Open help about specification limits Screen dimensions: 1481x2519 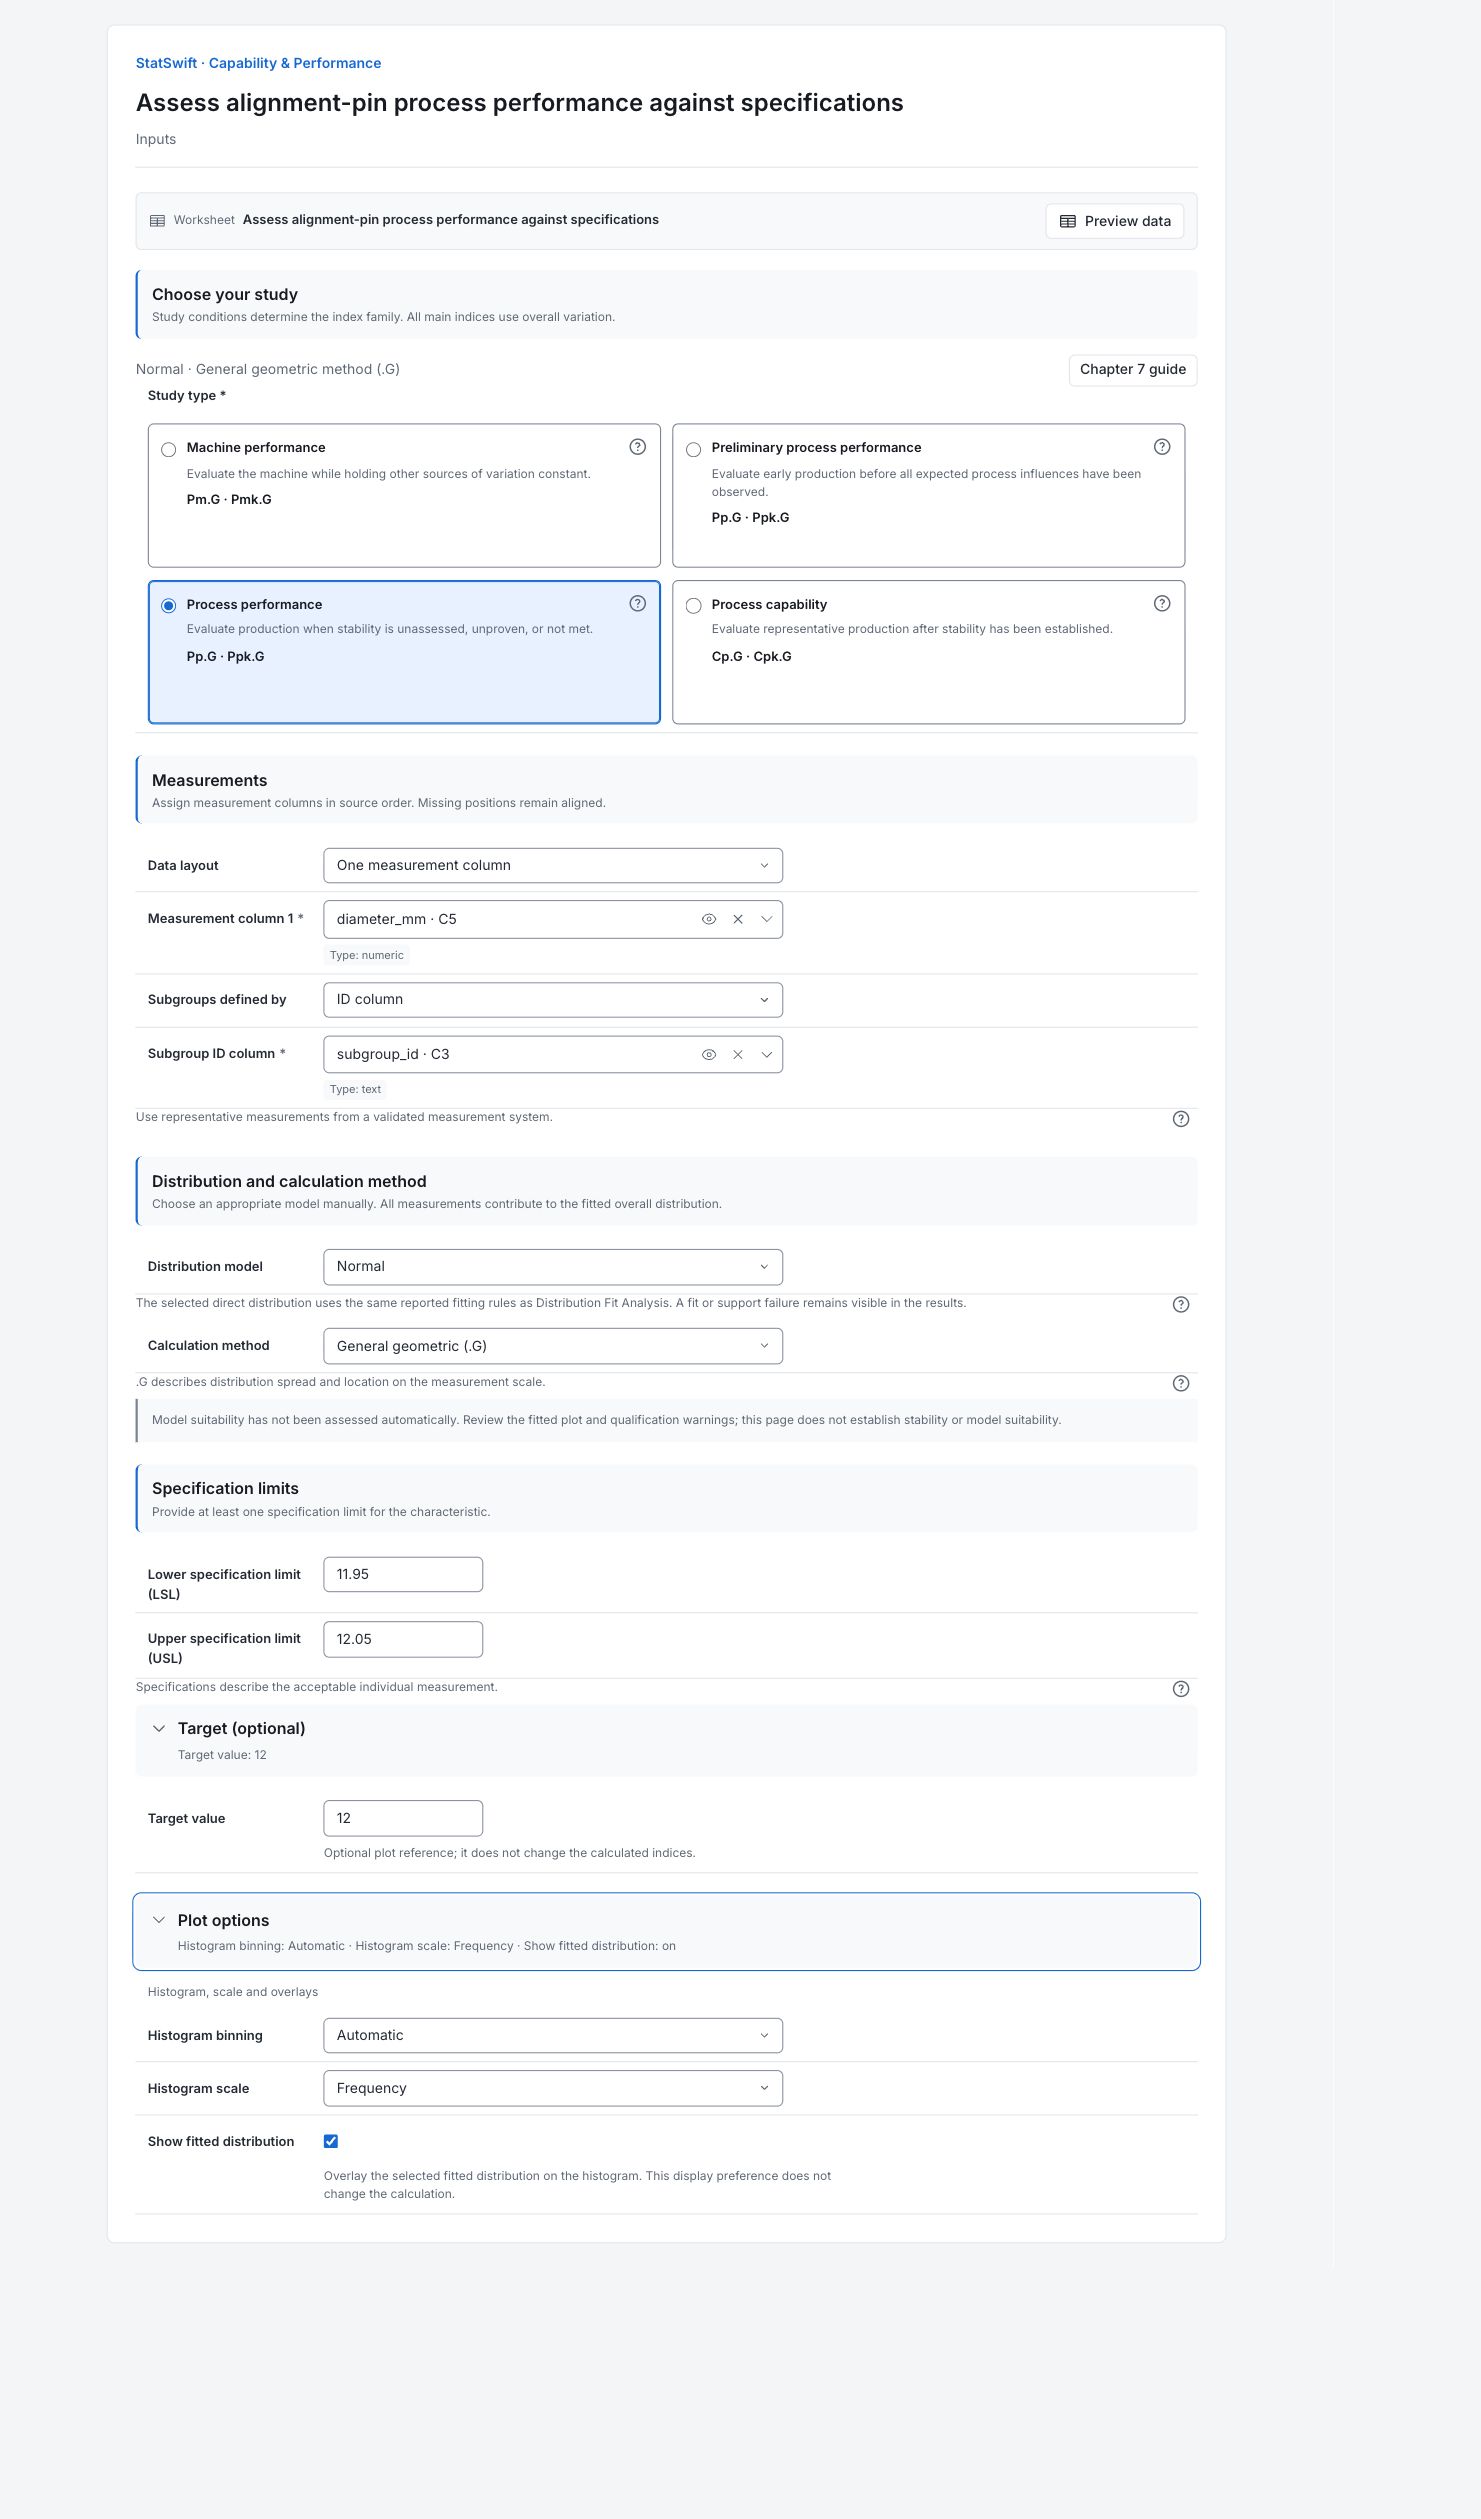(x=1181, y=1689)
